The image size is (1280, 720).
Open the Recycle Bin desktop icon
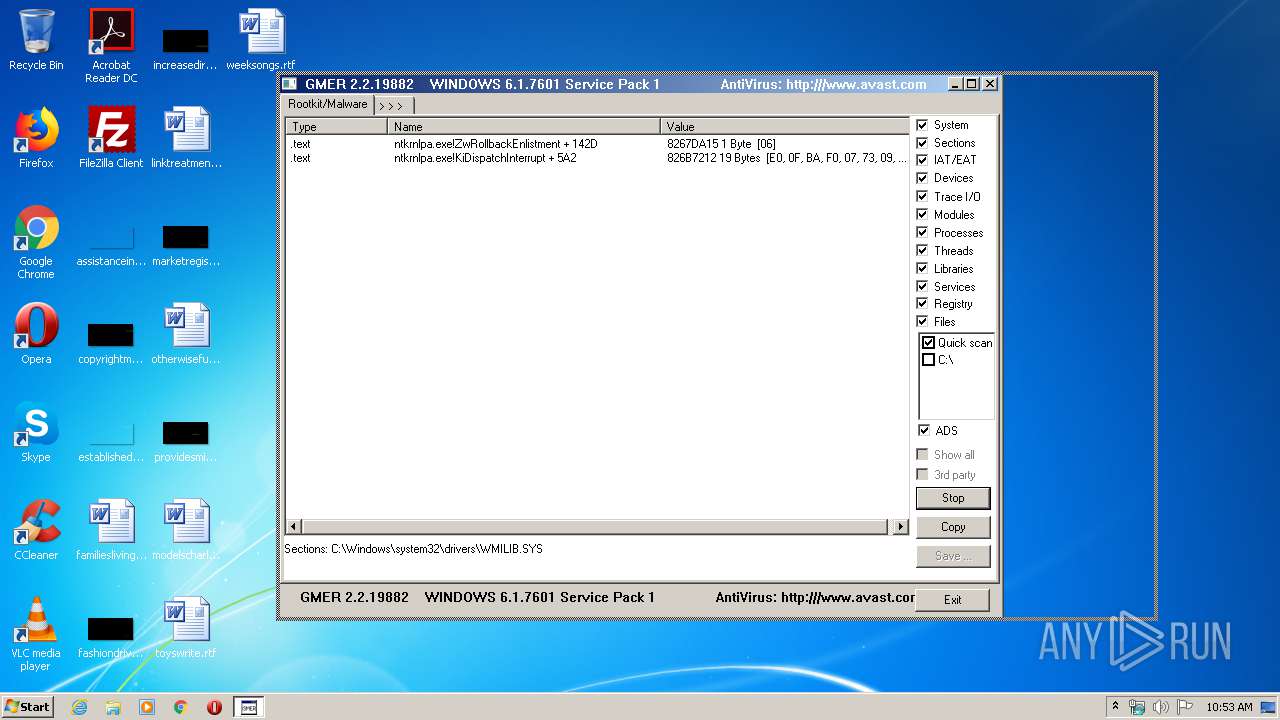[x=36, y=41]
